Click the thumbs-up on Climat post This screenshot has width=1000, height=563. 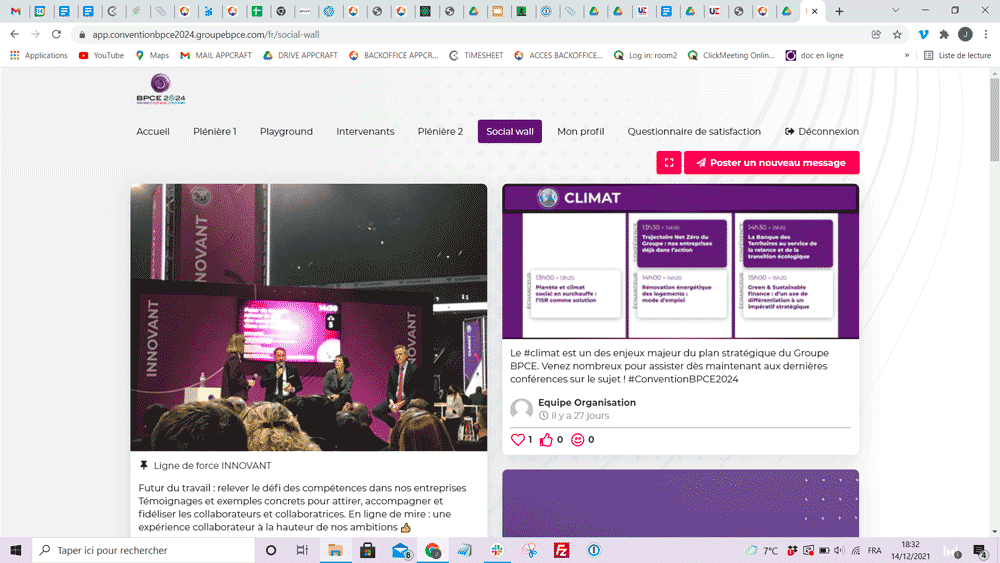[x=546, y=439]
